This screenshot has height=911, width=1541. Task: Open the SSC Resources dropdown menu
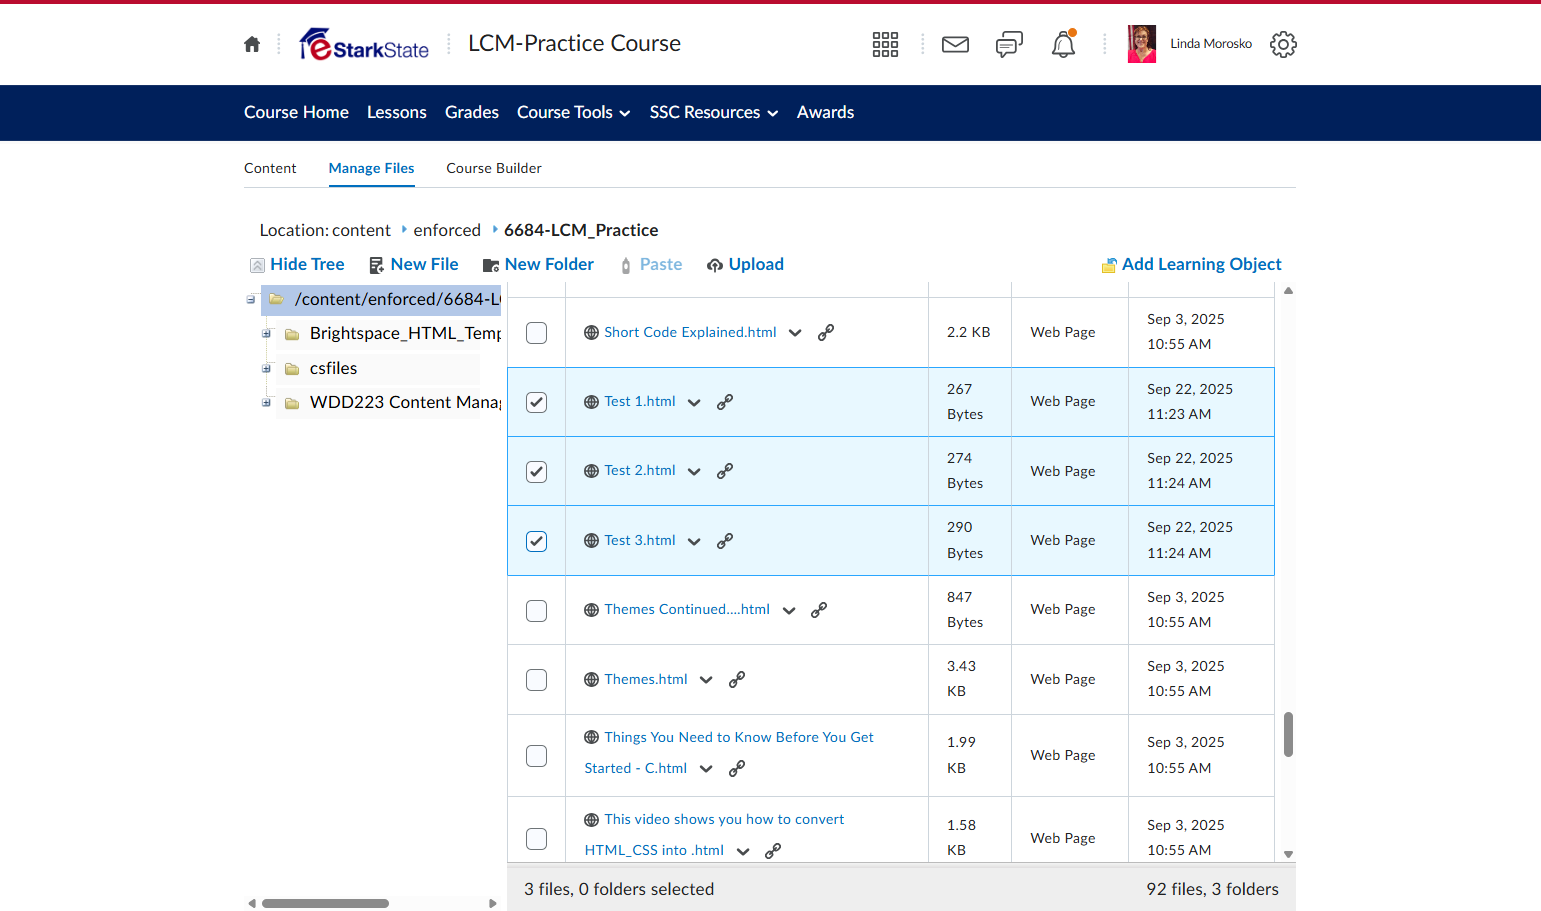[713, 113]
